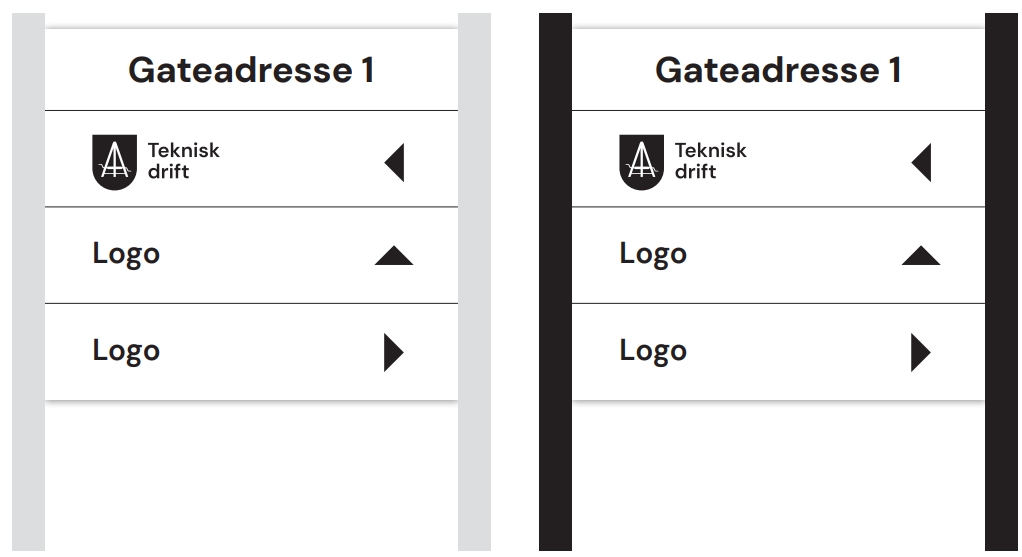Click the middle Logo text on the black sign
The width and height of the screenshot is (1022, 557).
pos(653,254)
